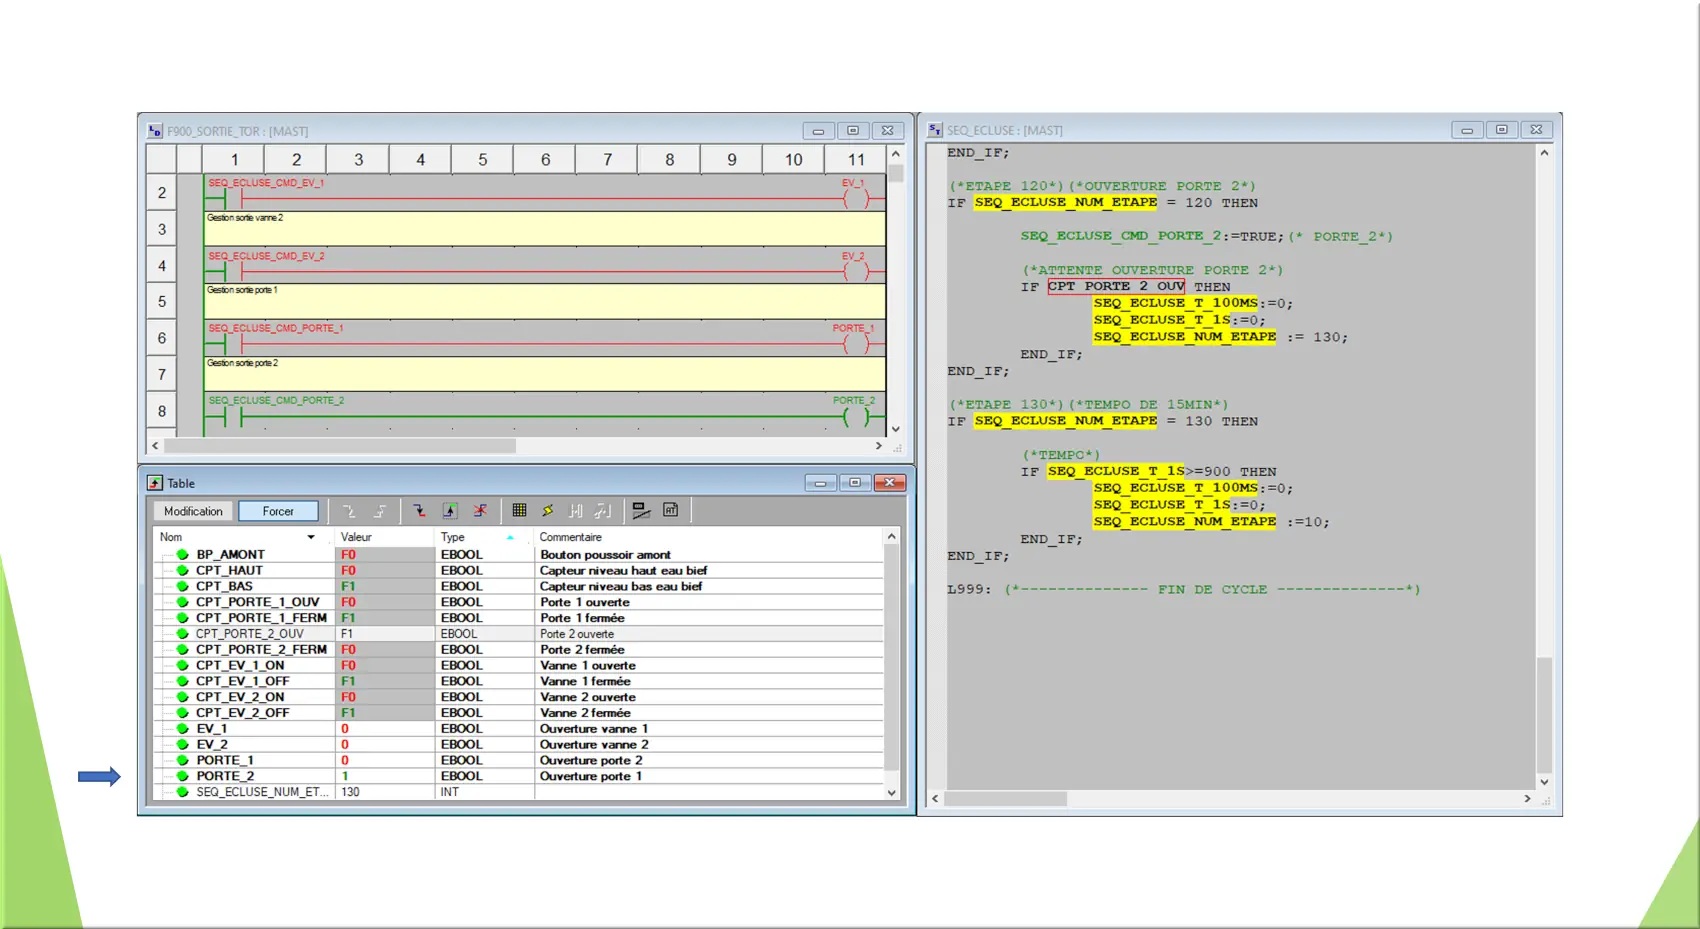Viewport: 1700px width, 929px height.
Task: Click the greyed bracket H toolbar icon
Action: (576, 511)
